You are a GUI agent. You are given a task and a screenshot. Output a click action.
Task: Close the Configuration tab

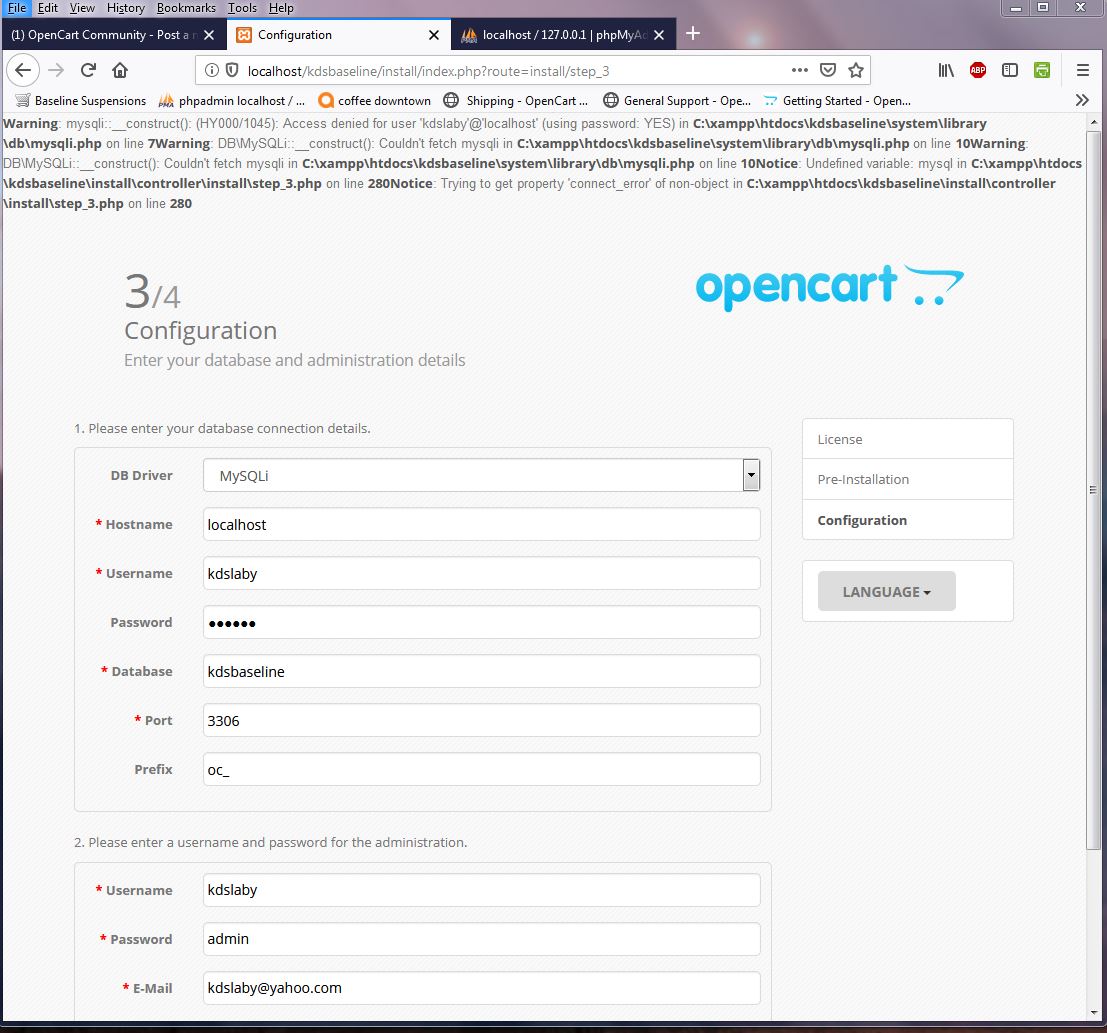(434, 35)
